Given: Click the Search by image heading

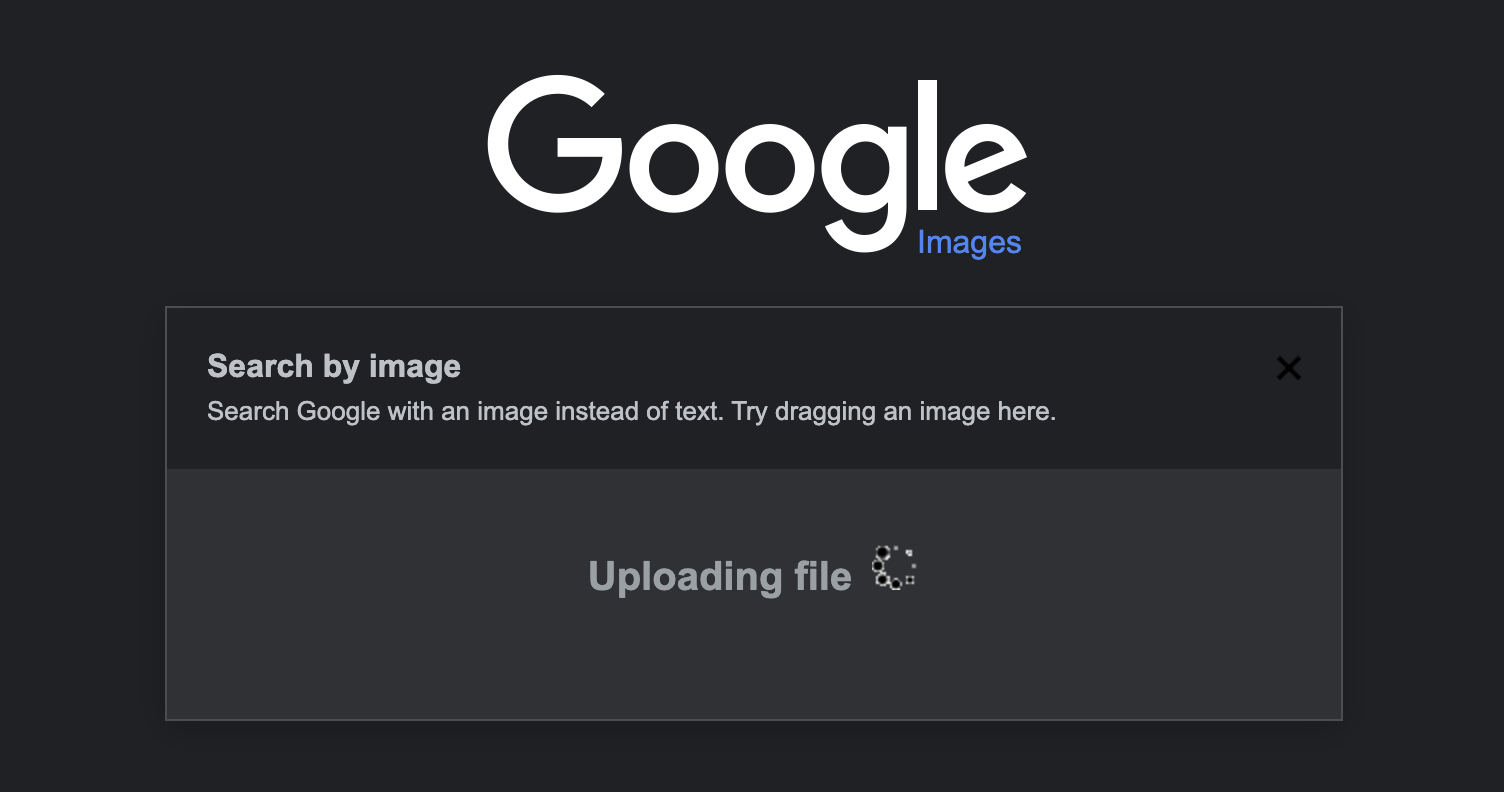Looking at the screenshot, I should [333, 367].
